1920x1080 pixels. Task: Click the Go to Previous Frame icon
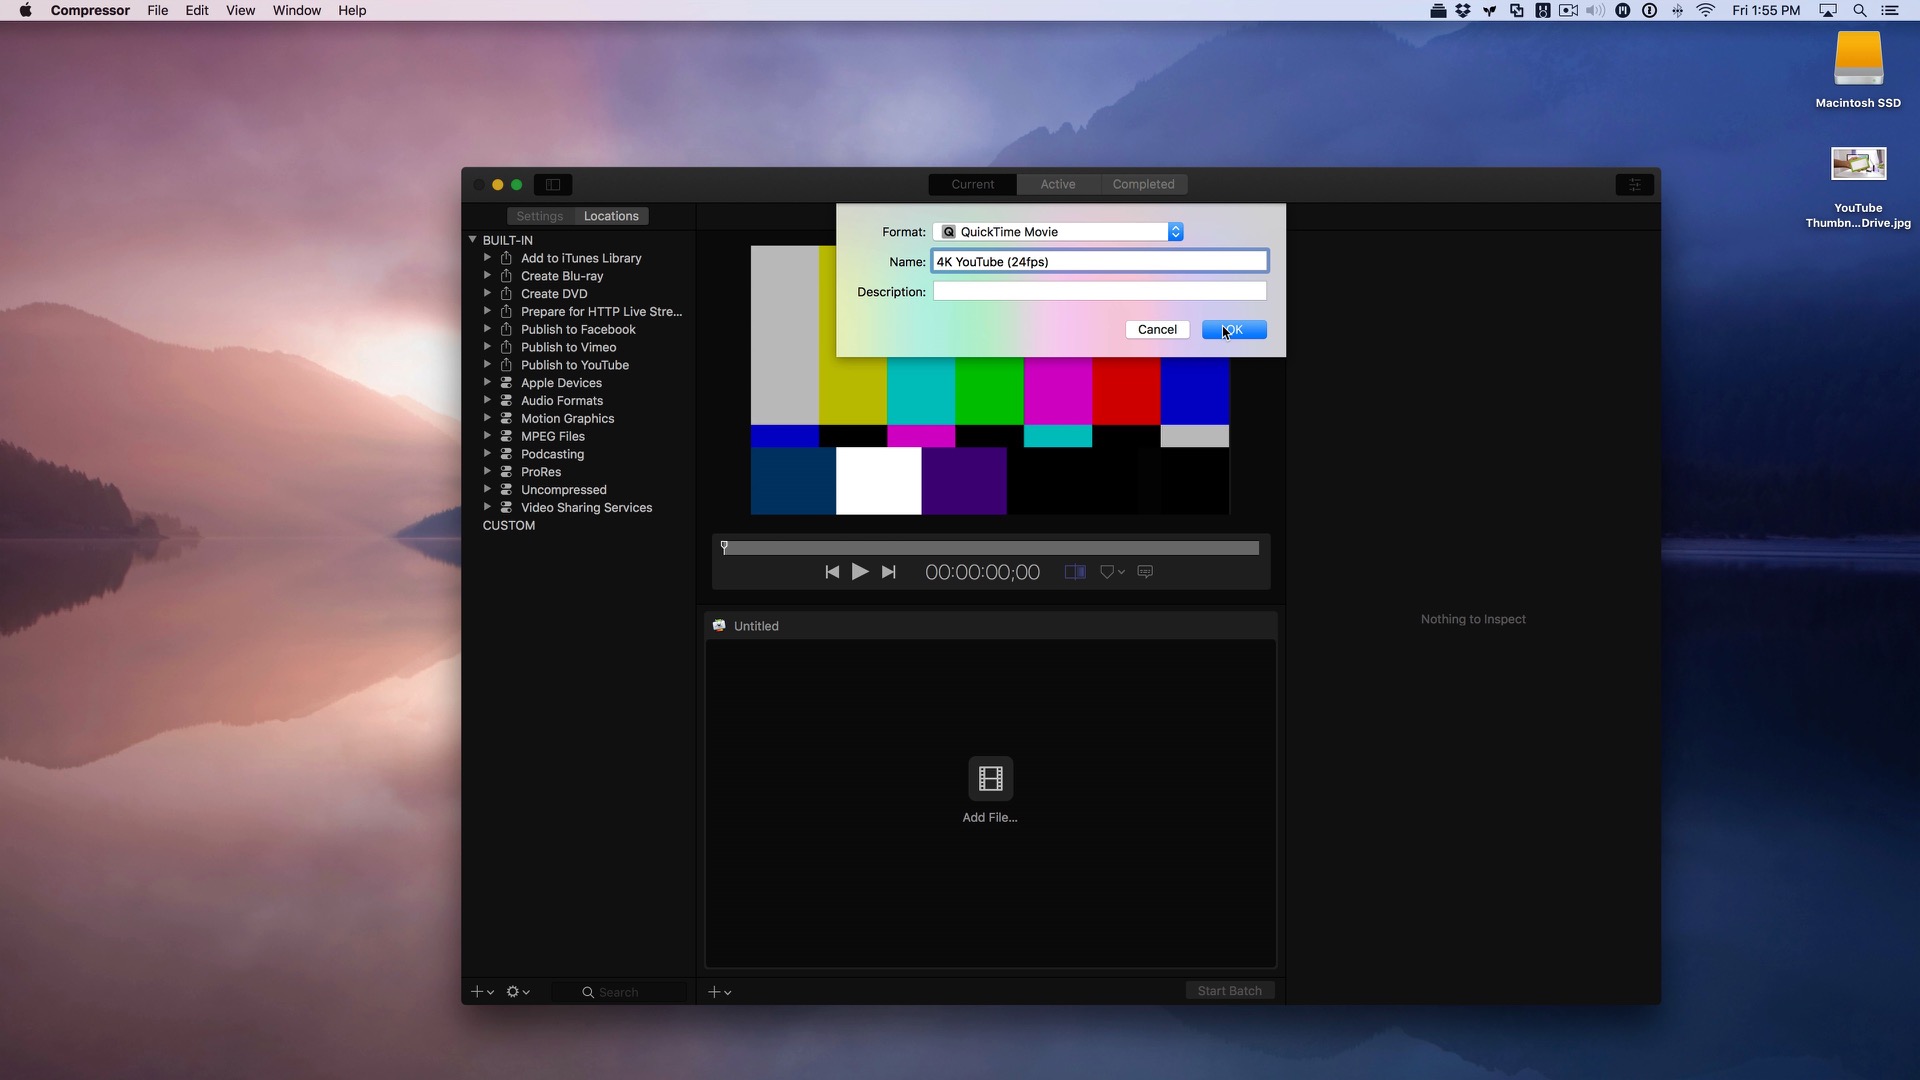831,572
